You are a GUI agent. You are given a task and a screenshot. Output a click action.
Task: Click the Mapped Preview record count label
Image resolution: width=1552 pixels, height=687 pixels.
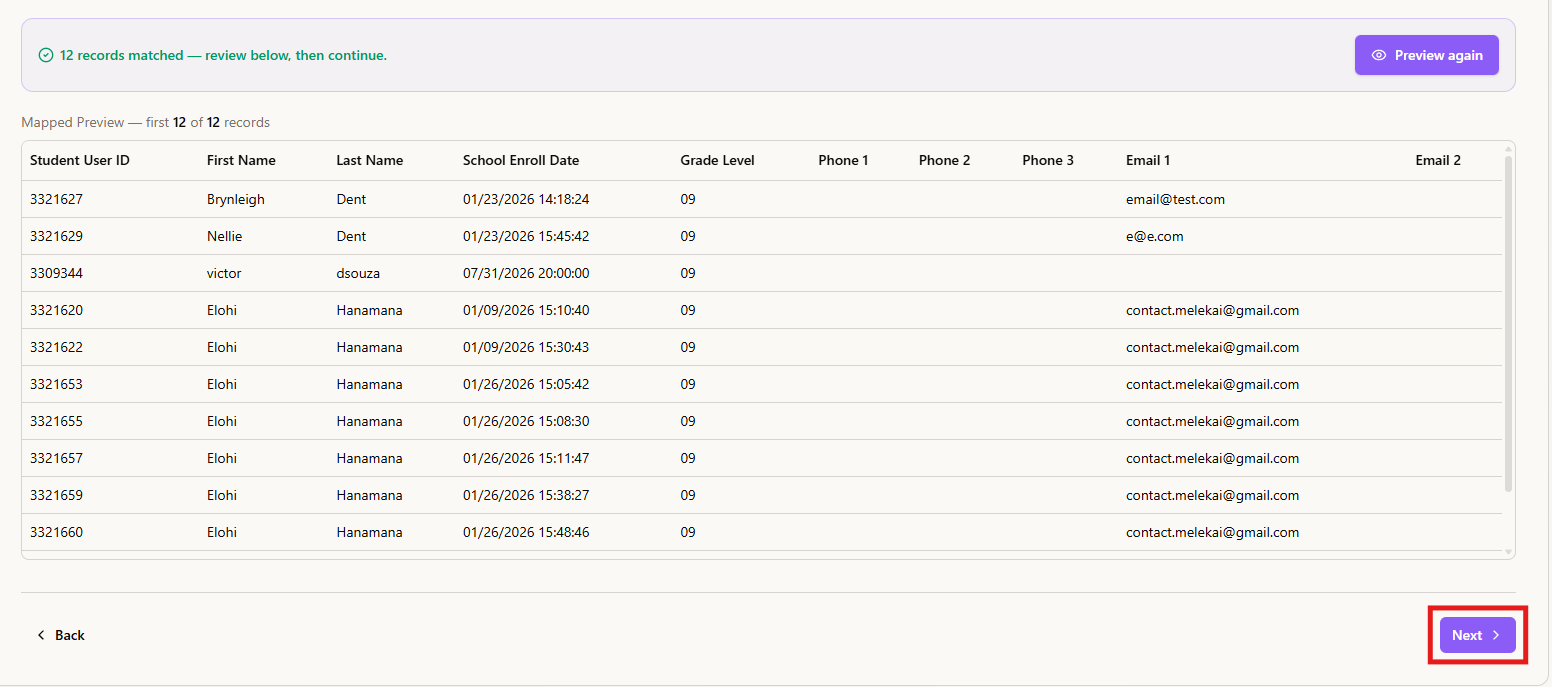coord(146,123)
